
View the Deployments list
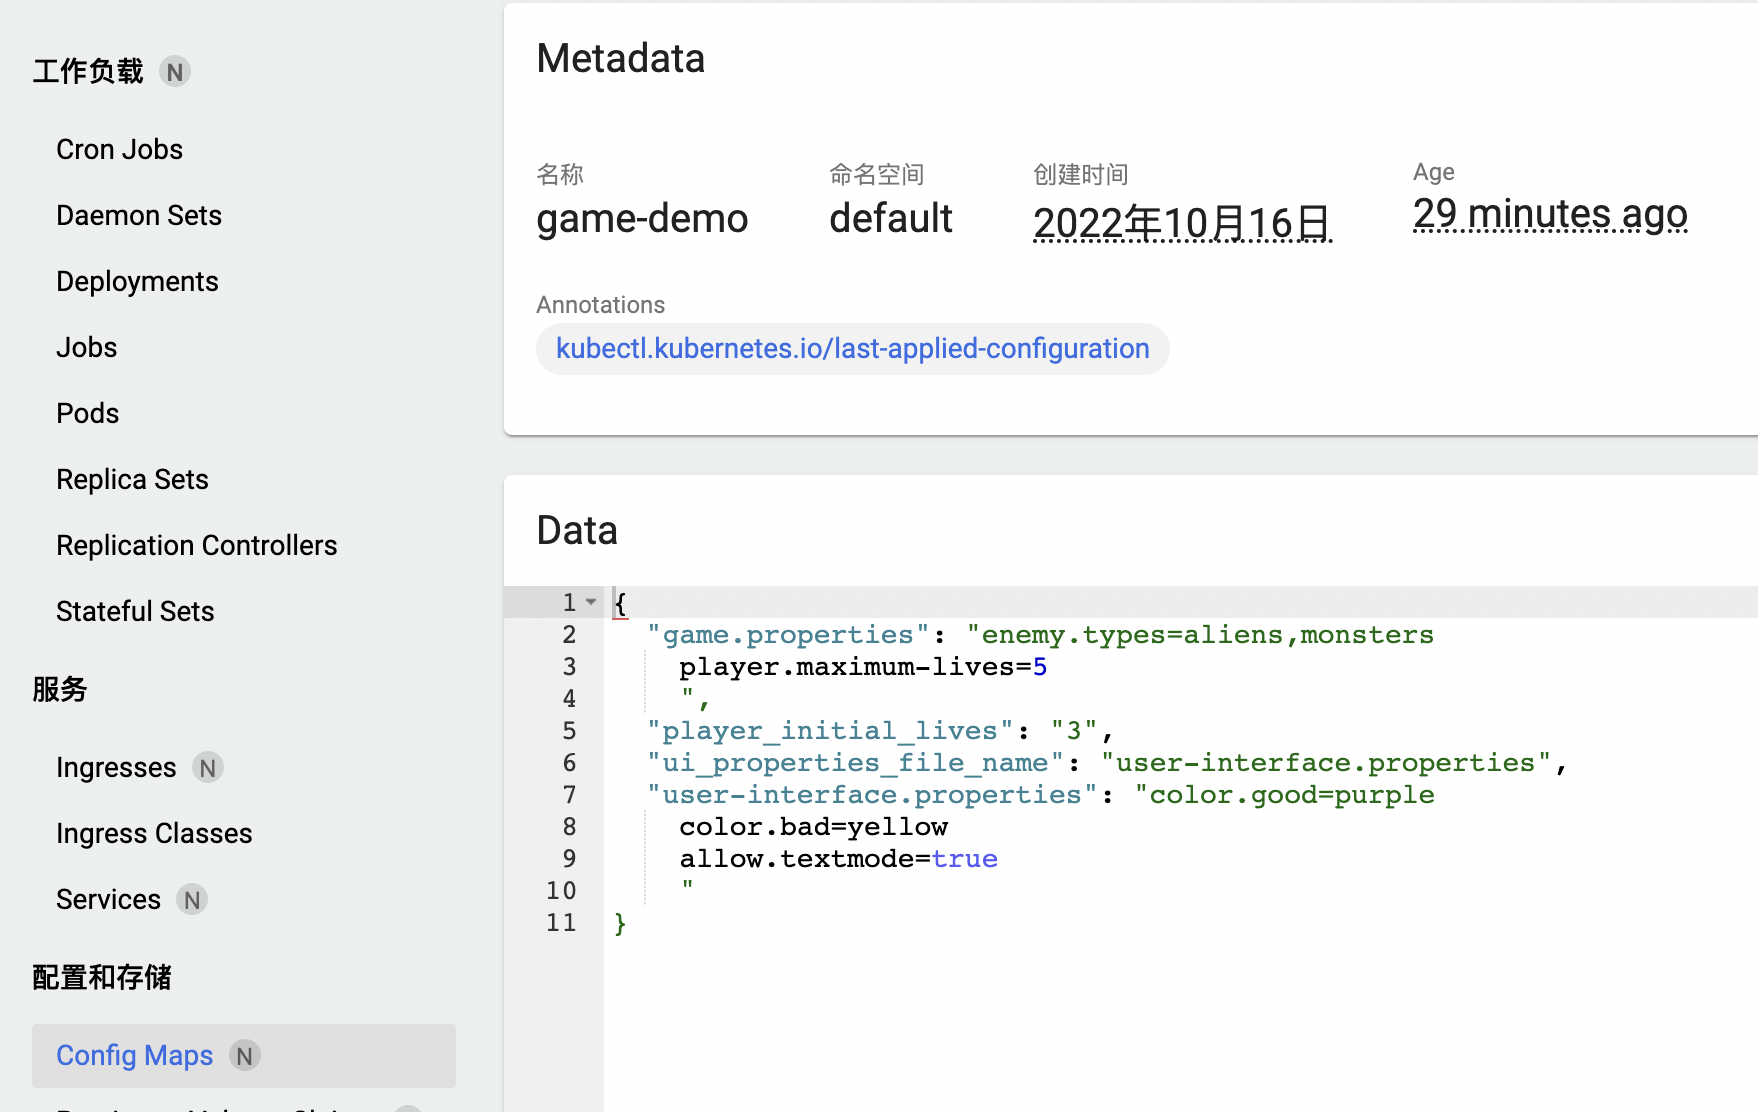tap(137, 281)
